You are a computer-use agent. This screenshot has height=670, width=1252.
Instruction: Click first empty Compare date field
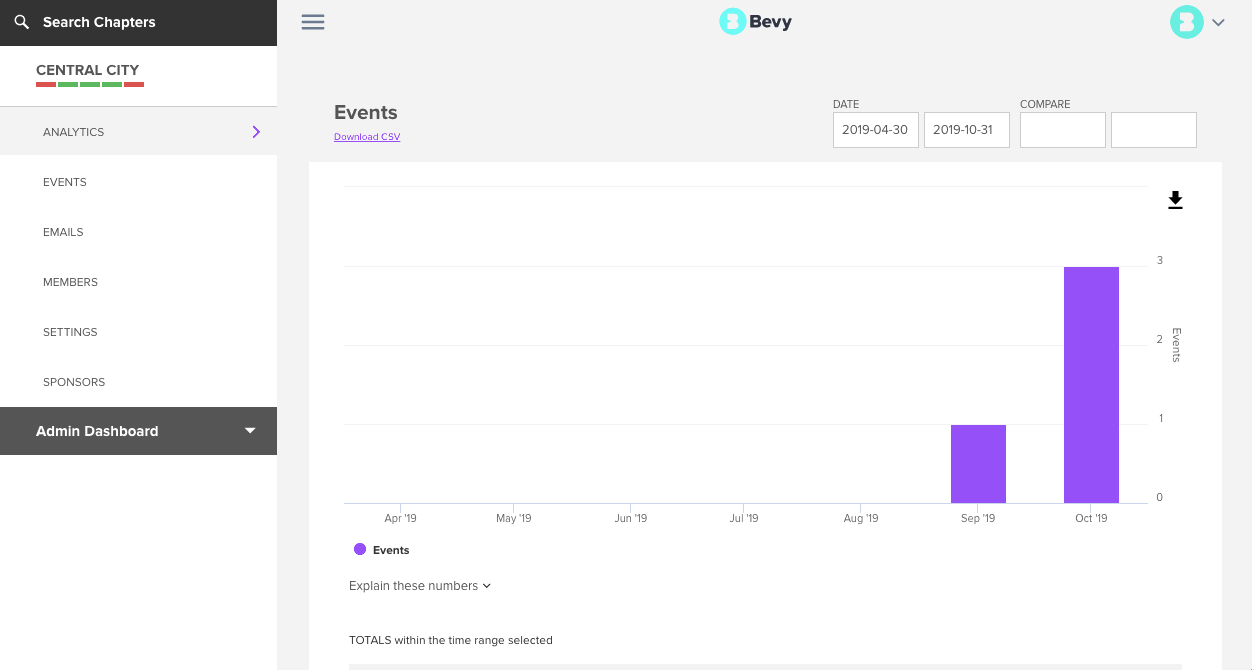(x=1063, y=130)
